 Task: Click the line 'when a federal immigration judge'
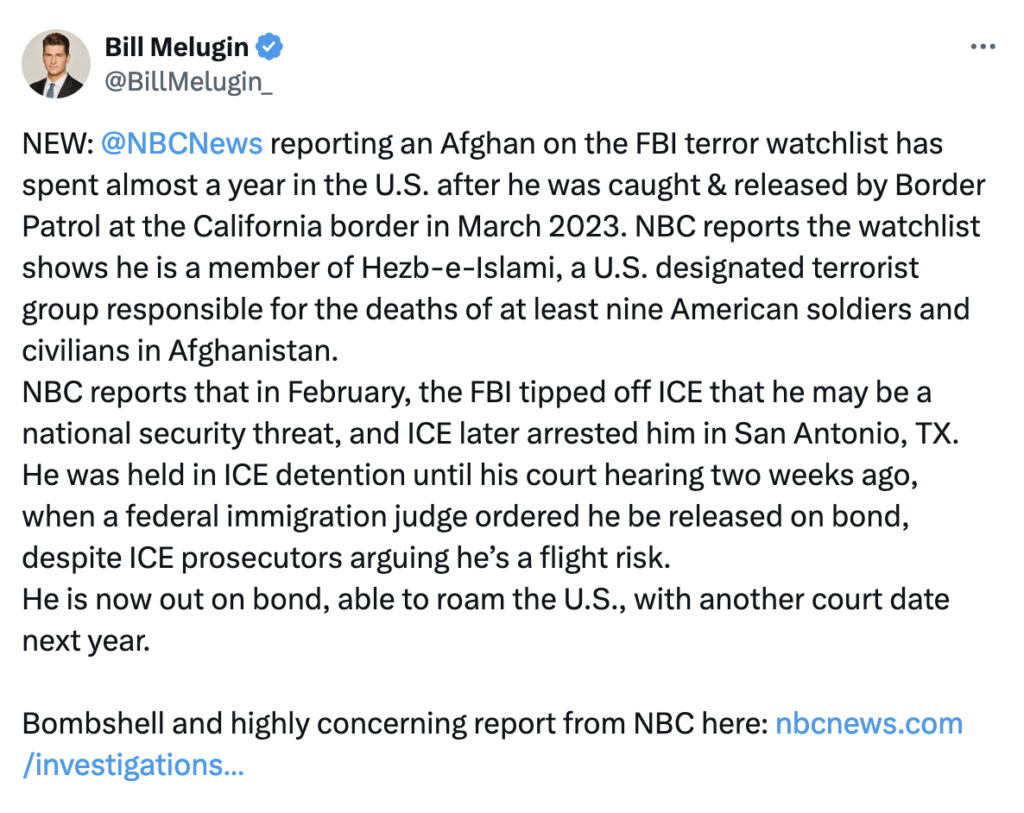(x=466, y=517)
